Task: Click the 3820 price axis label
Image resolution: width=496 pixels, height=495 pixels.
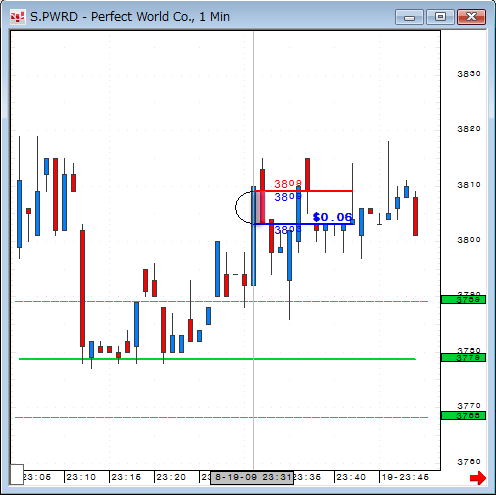Action: [469, 129]
